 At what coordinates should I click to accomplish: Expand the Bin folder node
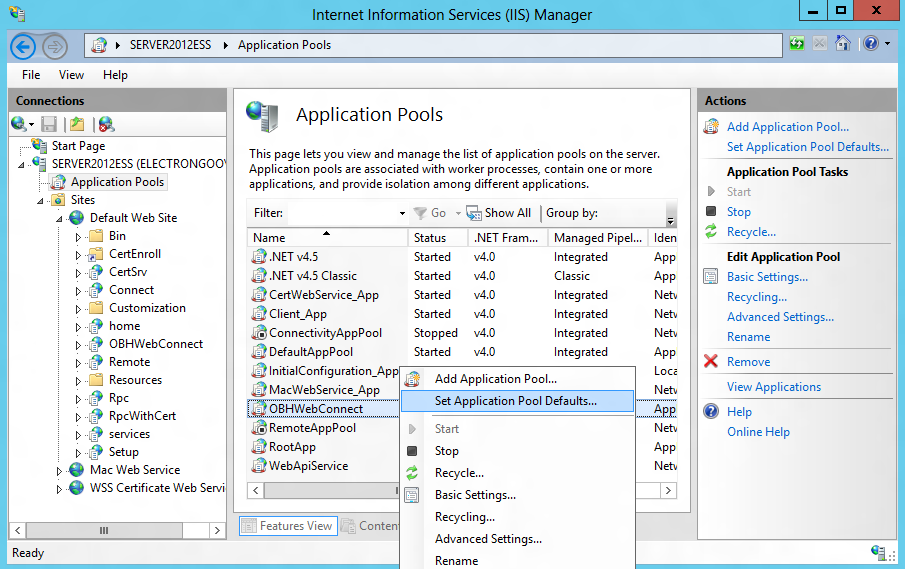[x=78, y=237]
